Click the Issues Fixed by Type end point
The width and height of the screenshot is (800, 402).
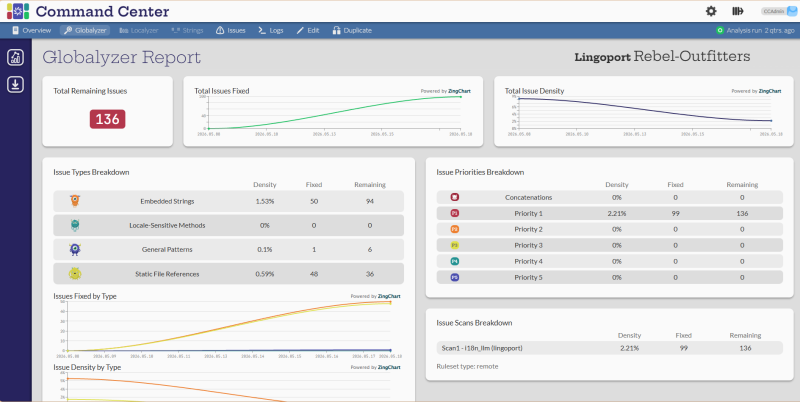390,302
